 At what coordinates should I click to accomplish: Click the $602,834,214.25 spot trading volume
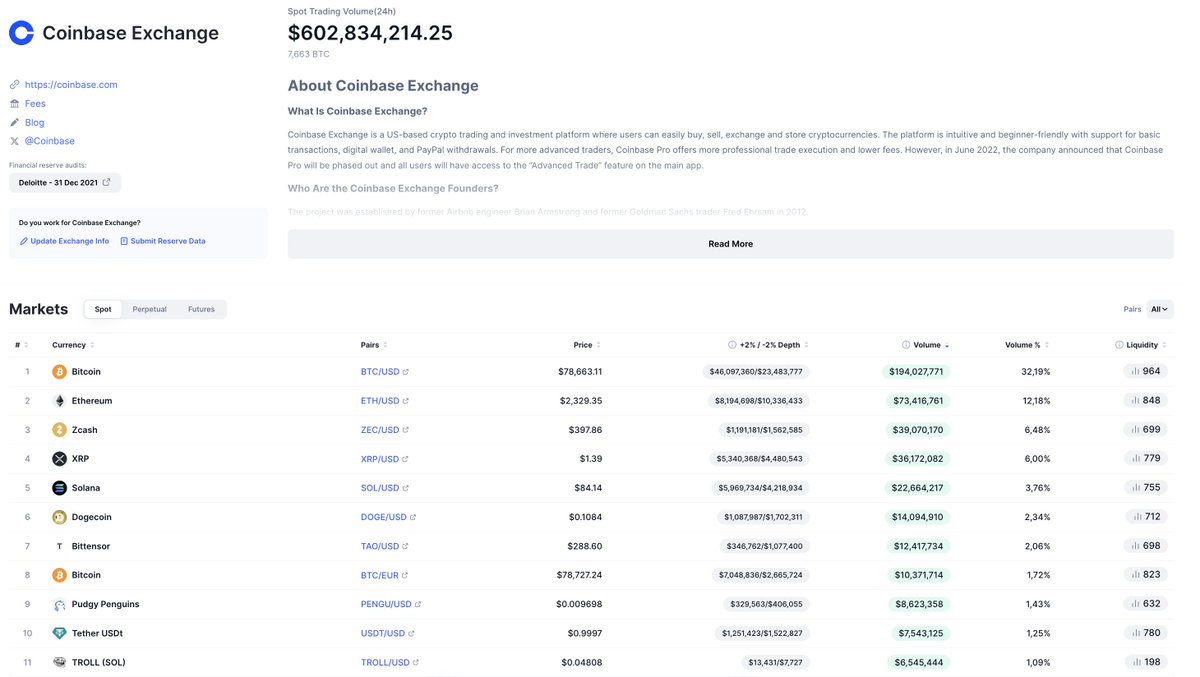(x=370, y=33)
